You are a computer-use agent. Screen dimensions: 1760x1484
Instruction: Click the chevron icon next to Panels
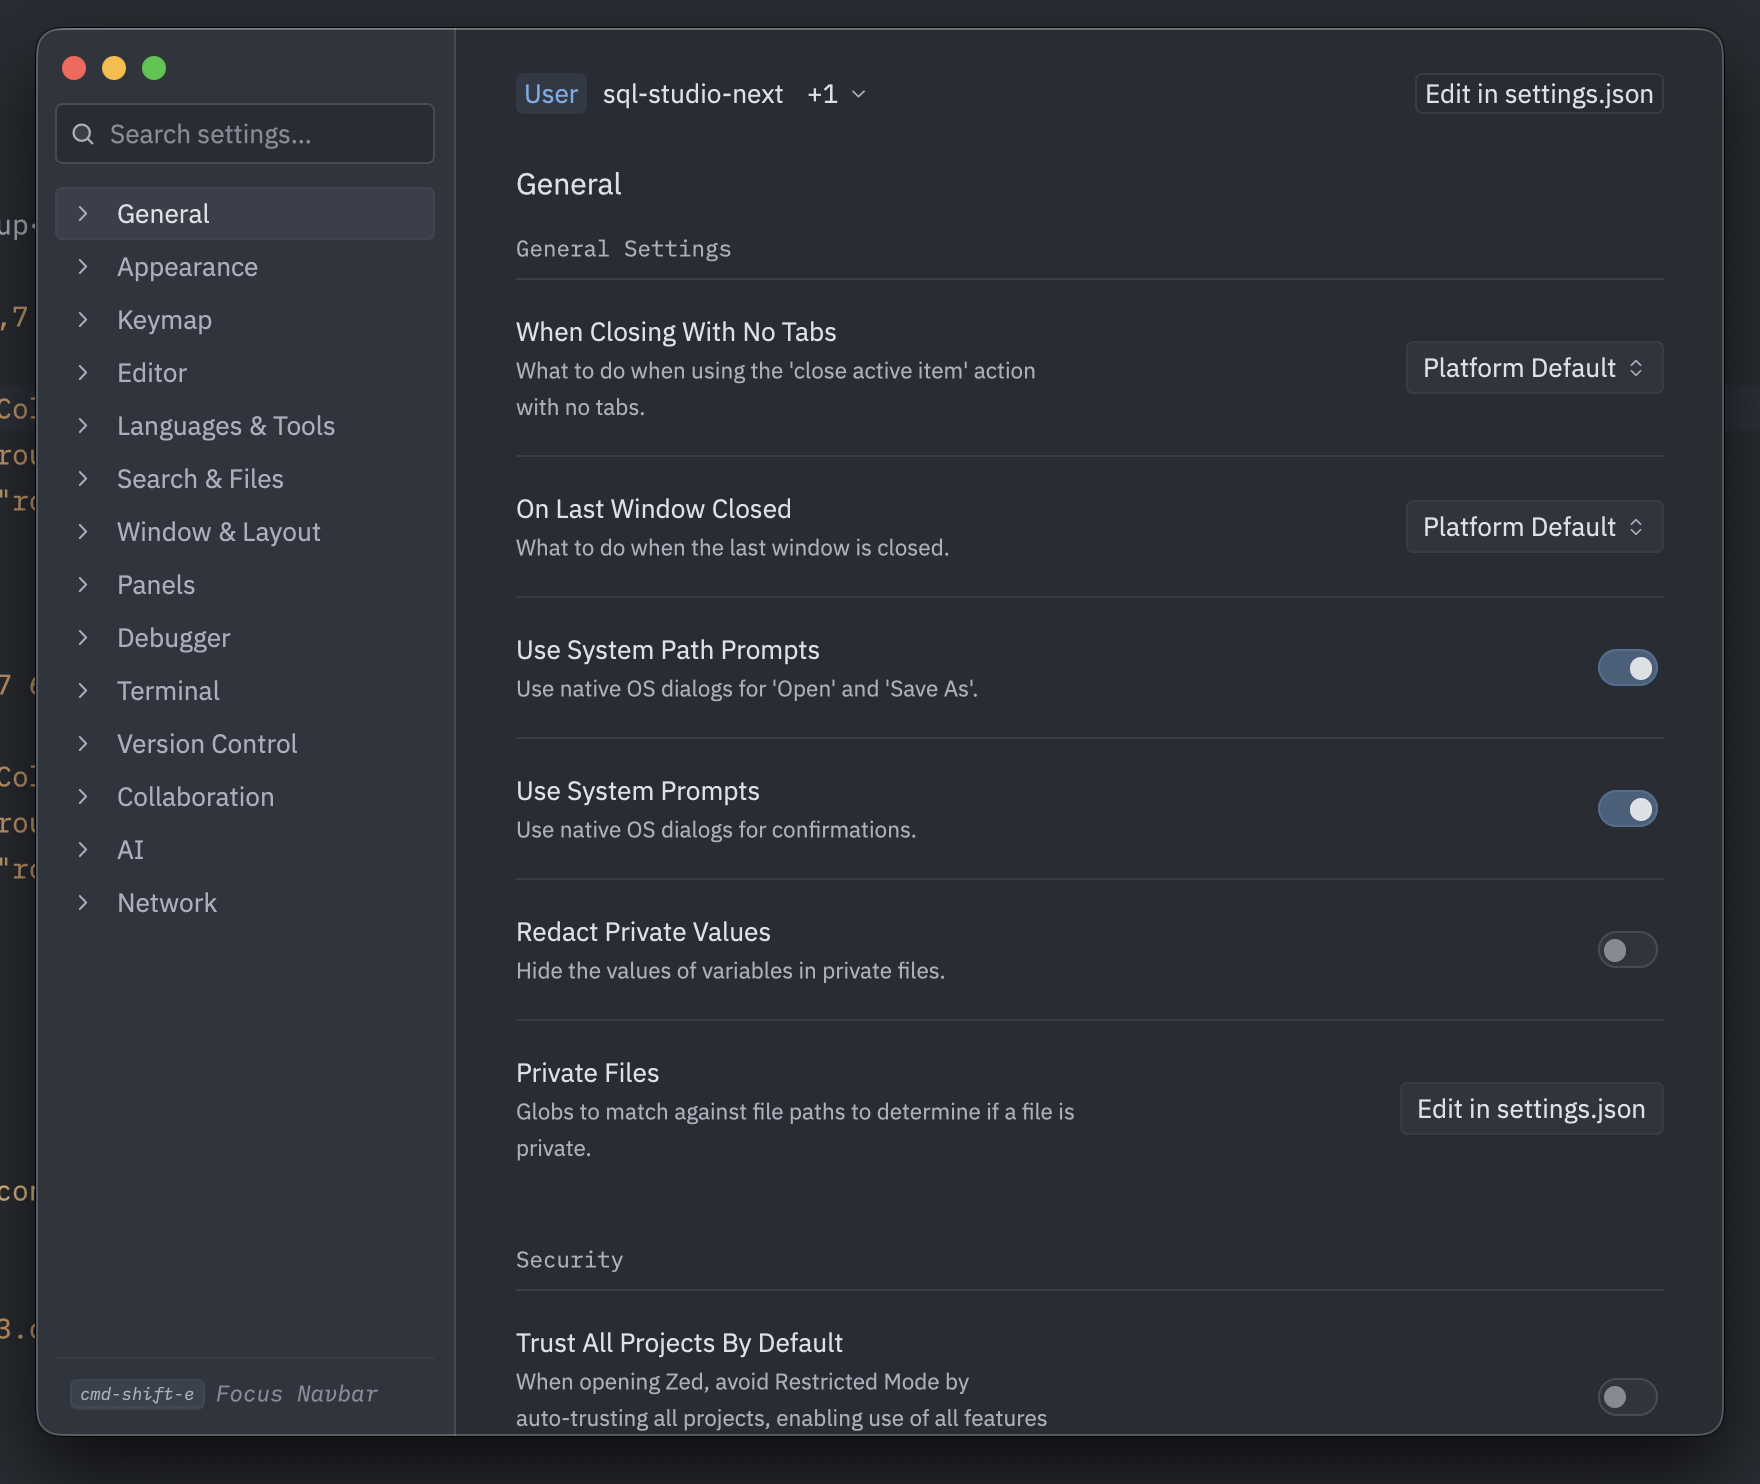tap(83, 585)
